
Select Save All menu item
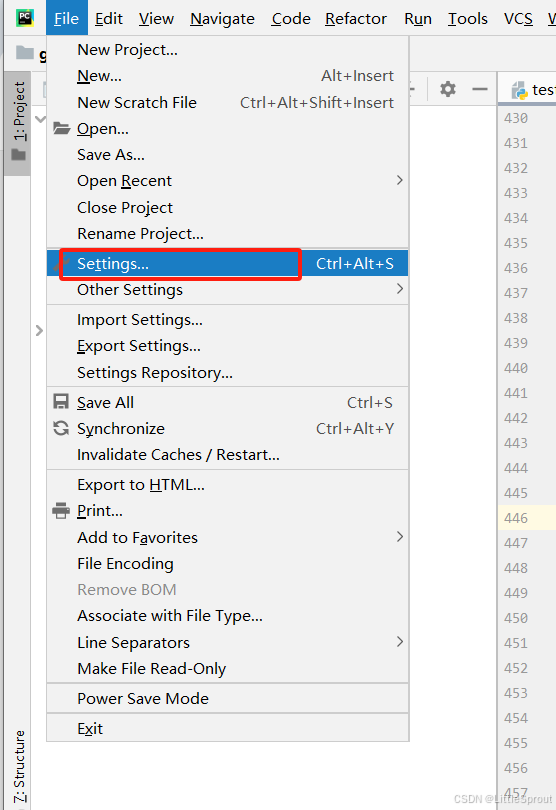[227, 402]
